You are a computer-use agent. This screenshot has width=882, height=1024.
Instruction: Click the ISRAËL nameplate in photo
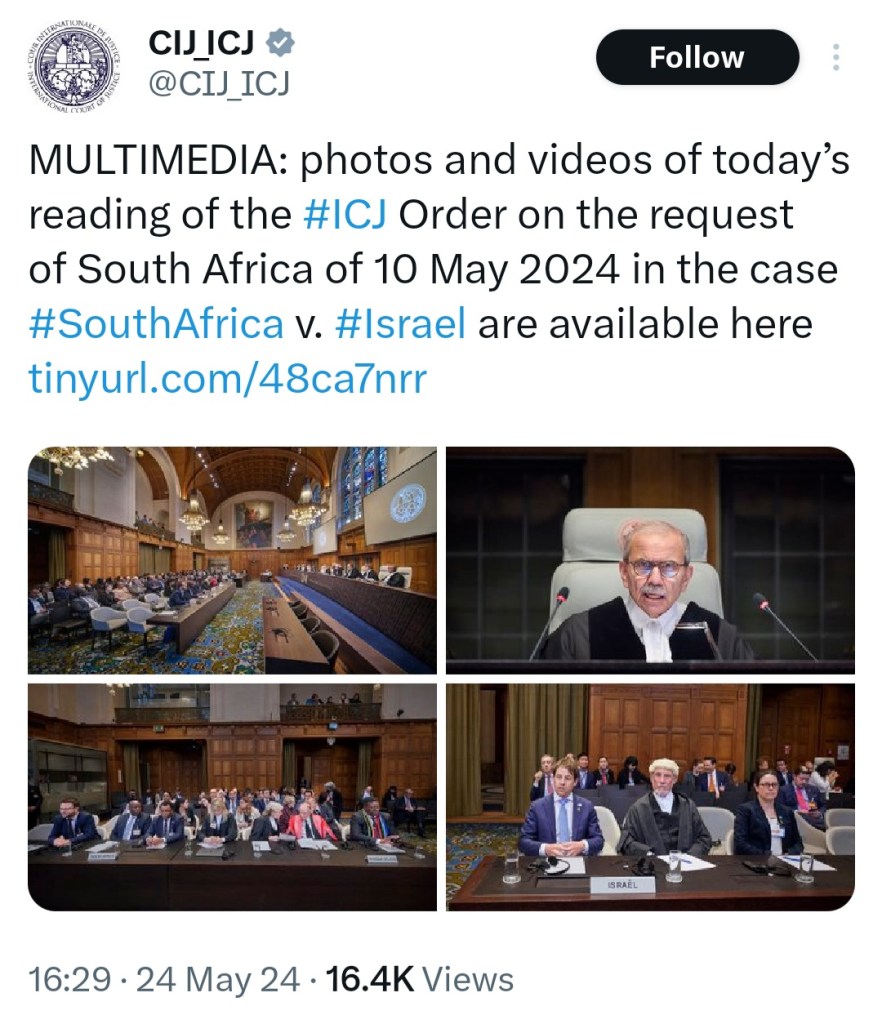click(622, 885)
